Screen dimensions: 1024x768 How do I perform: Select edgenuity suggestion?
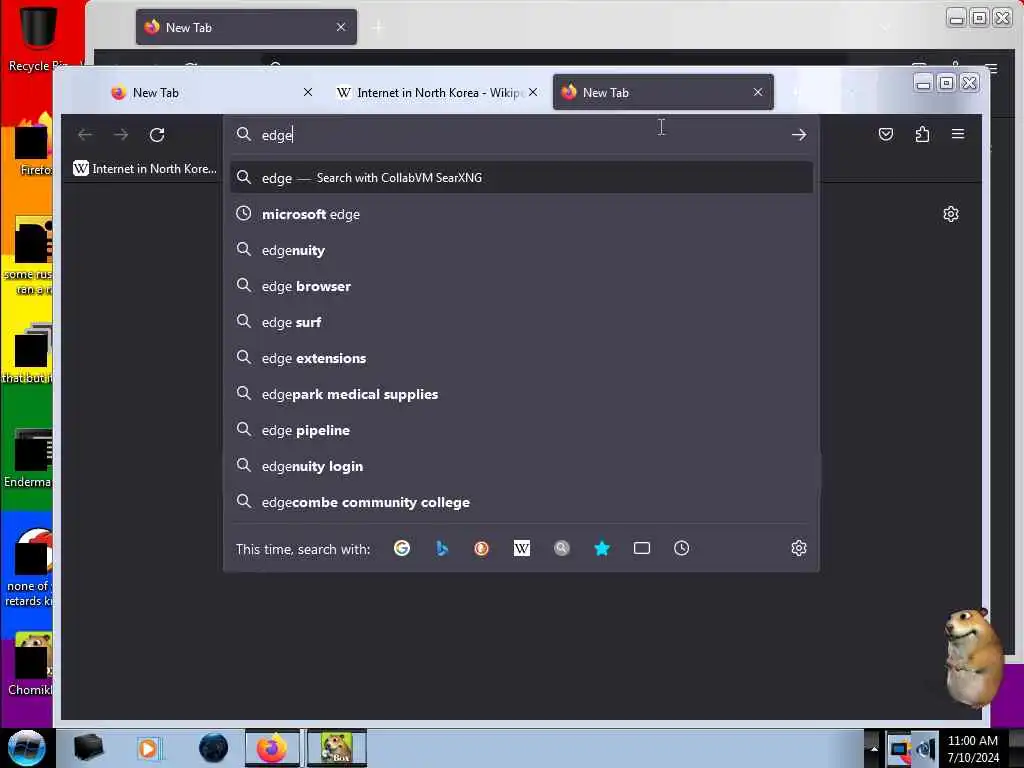click(521, 250)
